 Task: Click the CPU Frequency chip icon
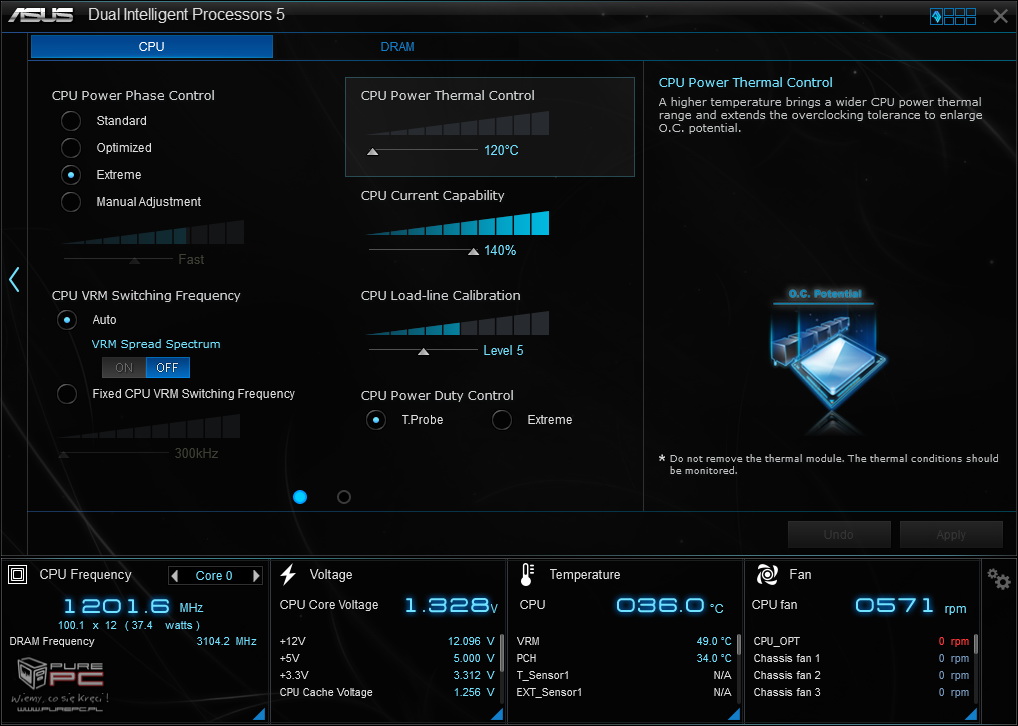pos(18,574)
